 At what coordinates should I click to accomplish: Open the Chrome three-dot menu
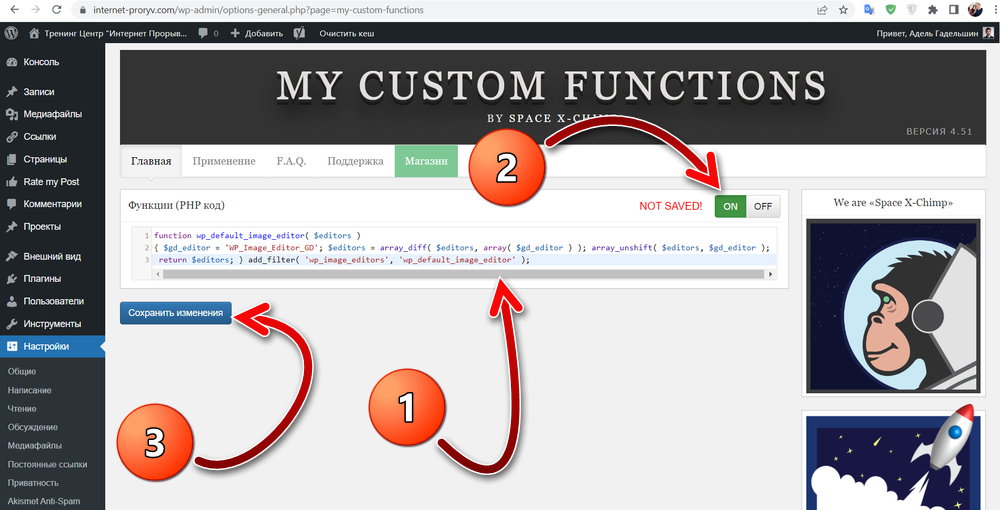(994, 10)
